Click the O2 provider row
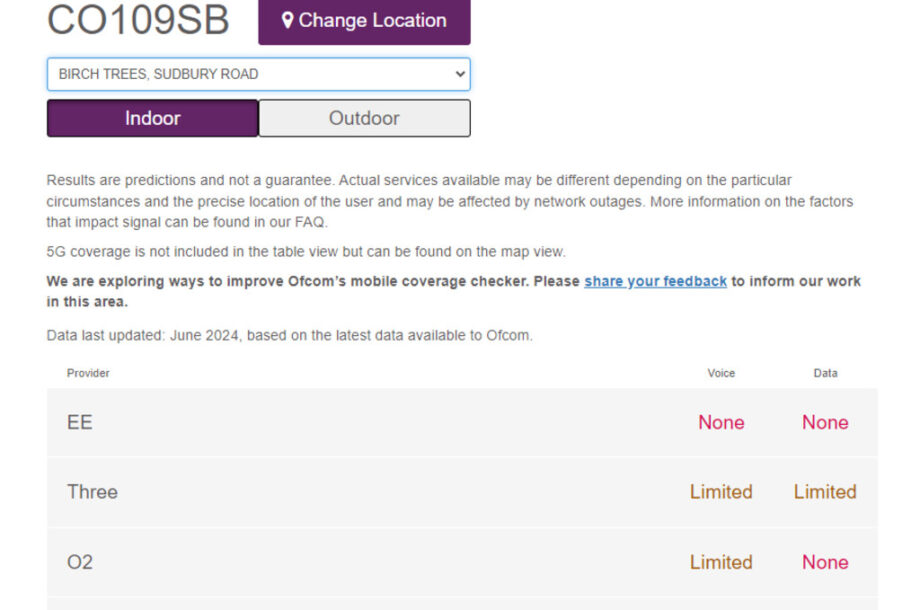Image resolution: width=920 pixels, height=610 pixels. tap(462, 562)
